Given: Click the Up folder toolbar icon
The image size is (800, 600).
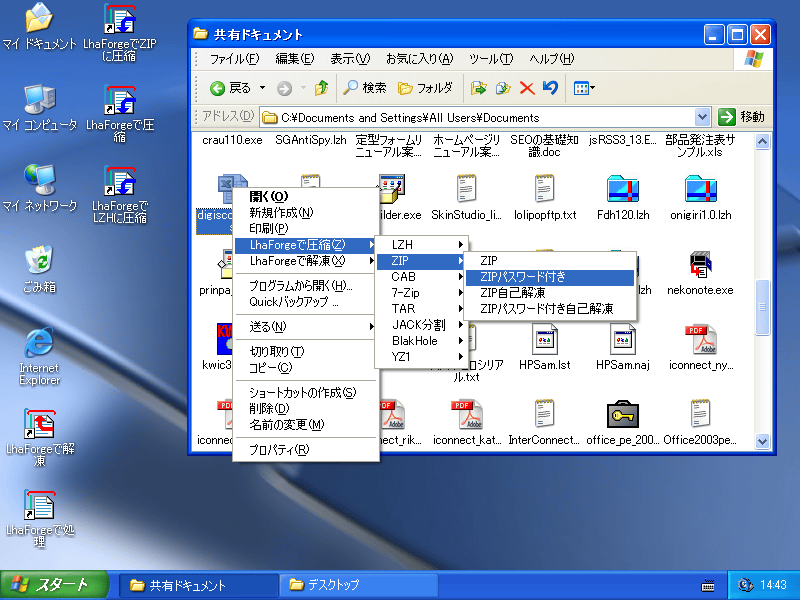Looking at the screenshot, I should (321, 88).
